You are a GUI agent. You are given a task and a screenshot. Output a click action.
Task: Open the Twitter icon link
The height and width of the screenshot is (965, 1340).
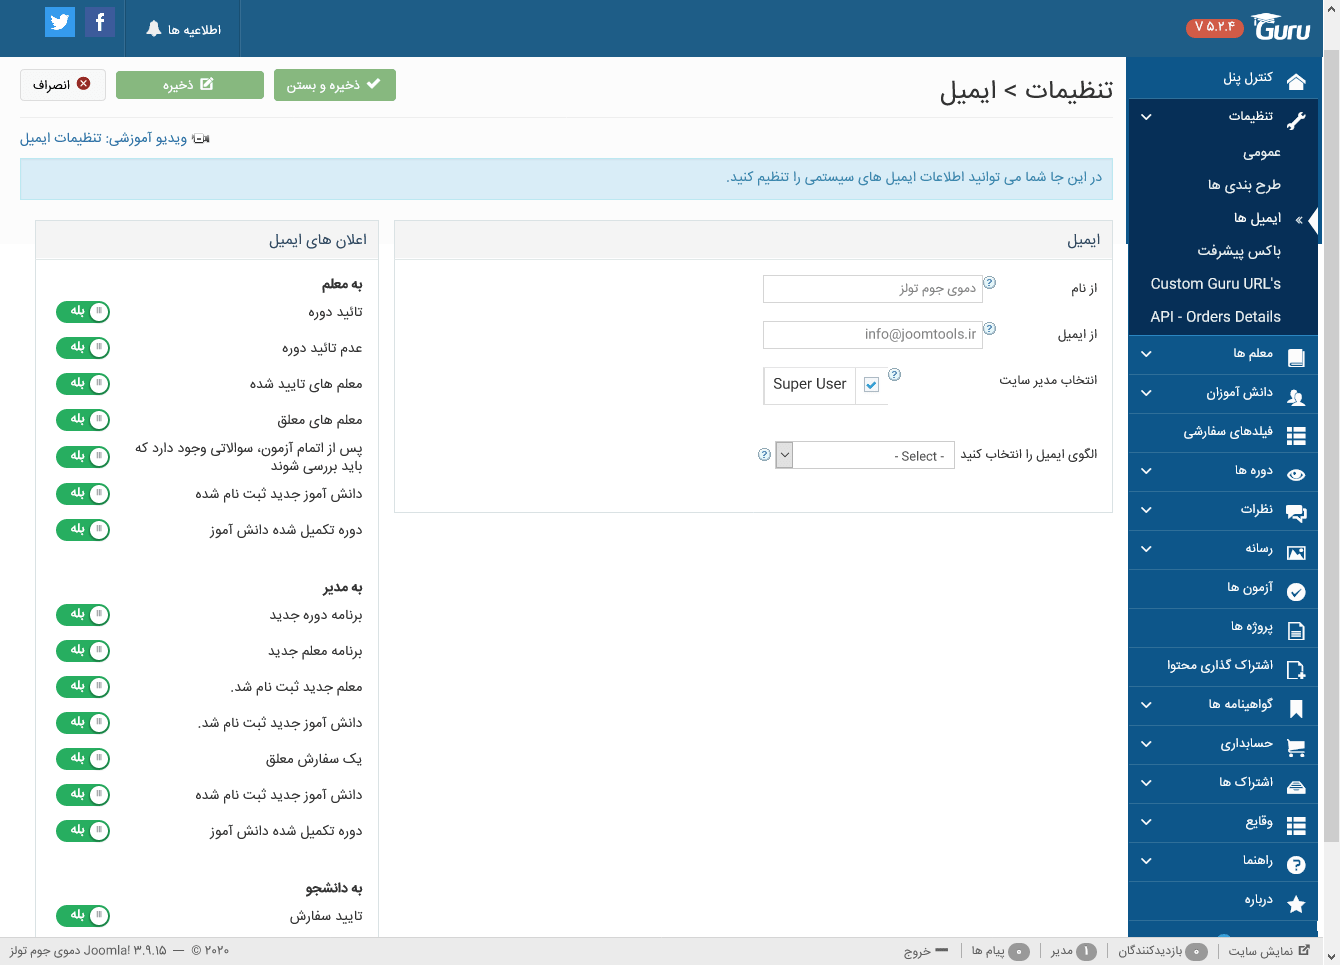pos(60,22)
